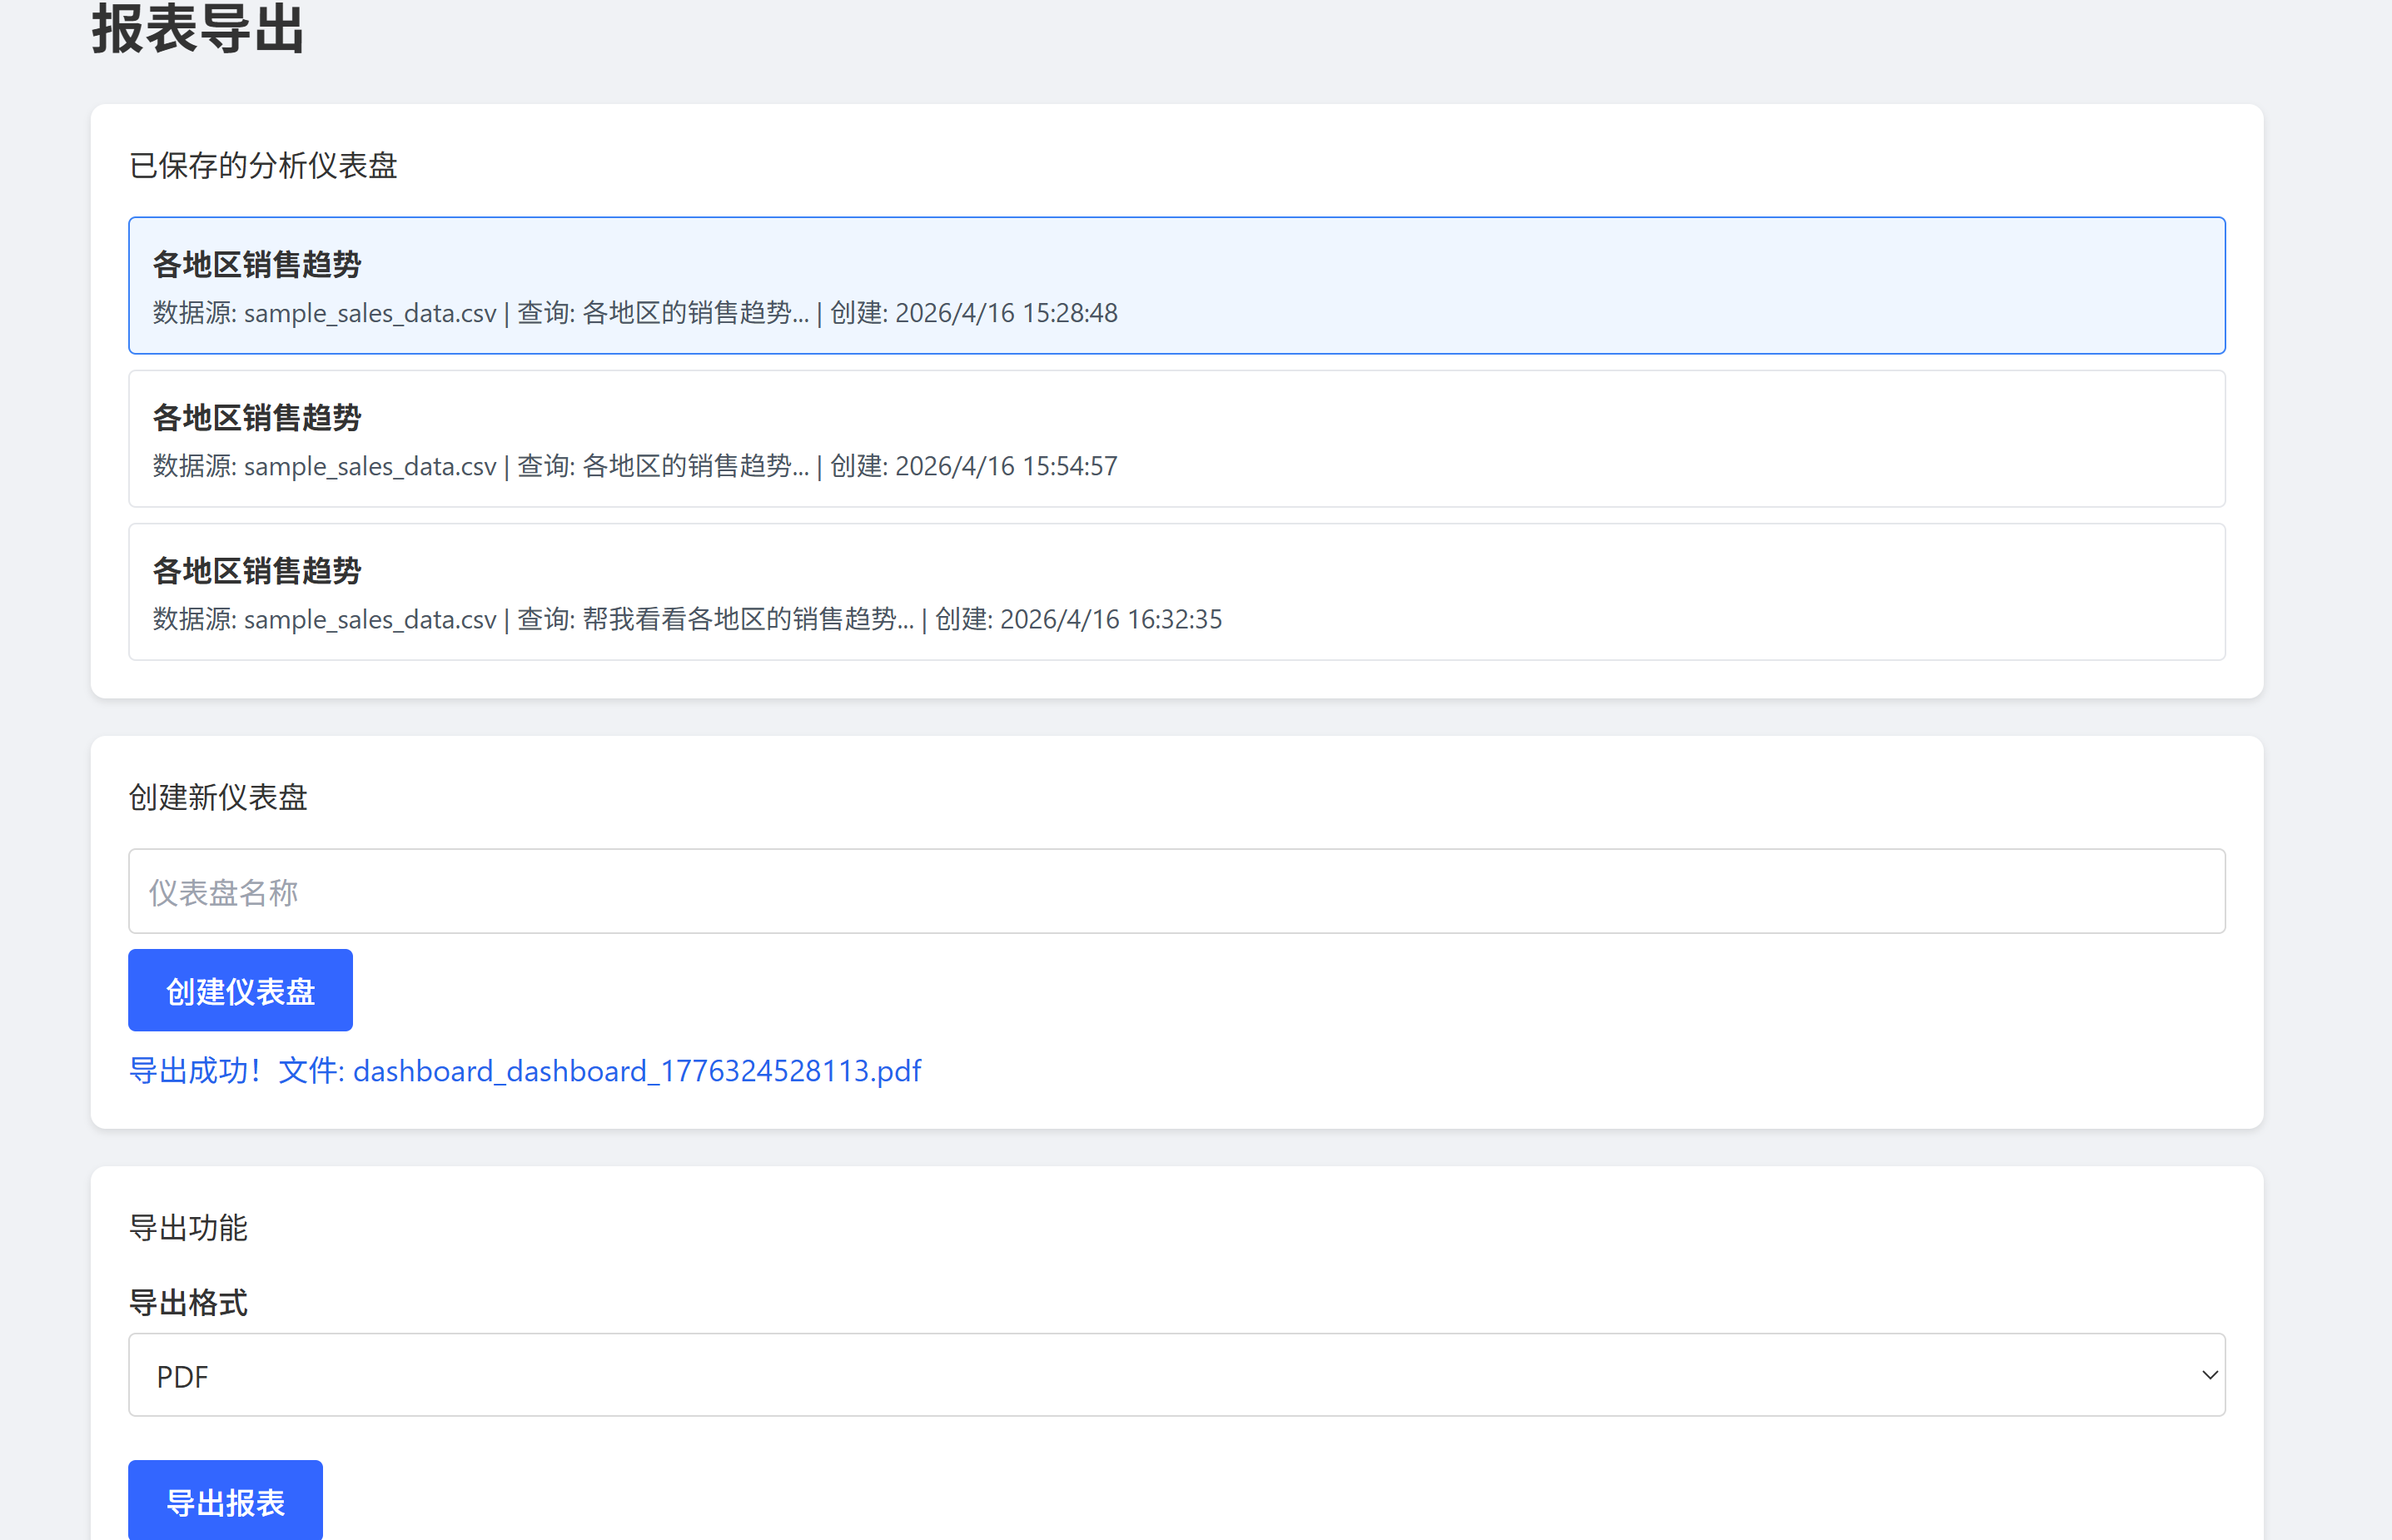
Task: Click the 仪表盘名称 input field
Action: [x=1176, y=891]
